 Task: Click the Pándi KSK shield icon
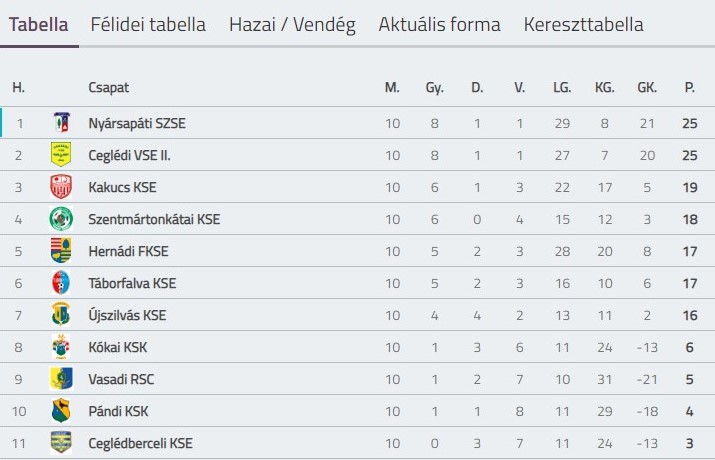(x=61, y=411)
